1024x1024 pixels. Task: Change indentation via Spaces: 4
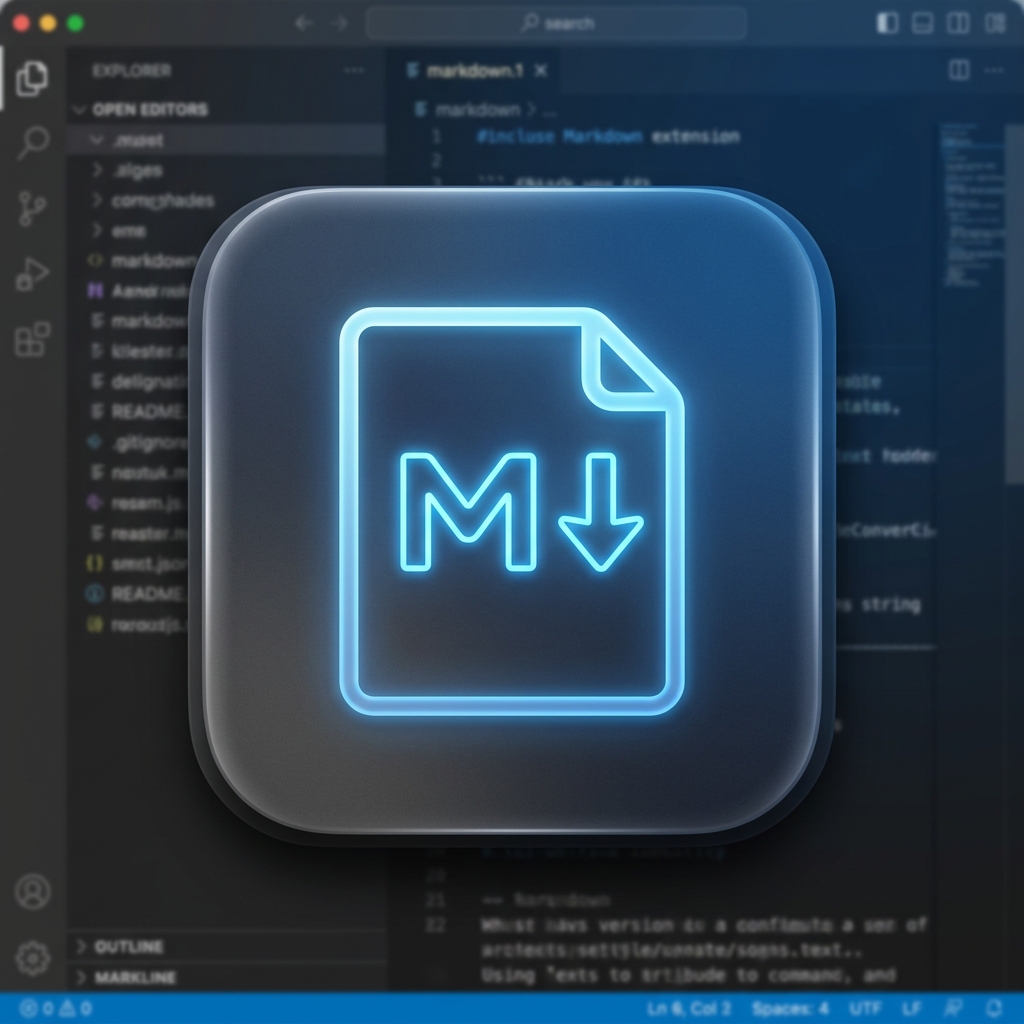tap(790, 1008)
